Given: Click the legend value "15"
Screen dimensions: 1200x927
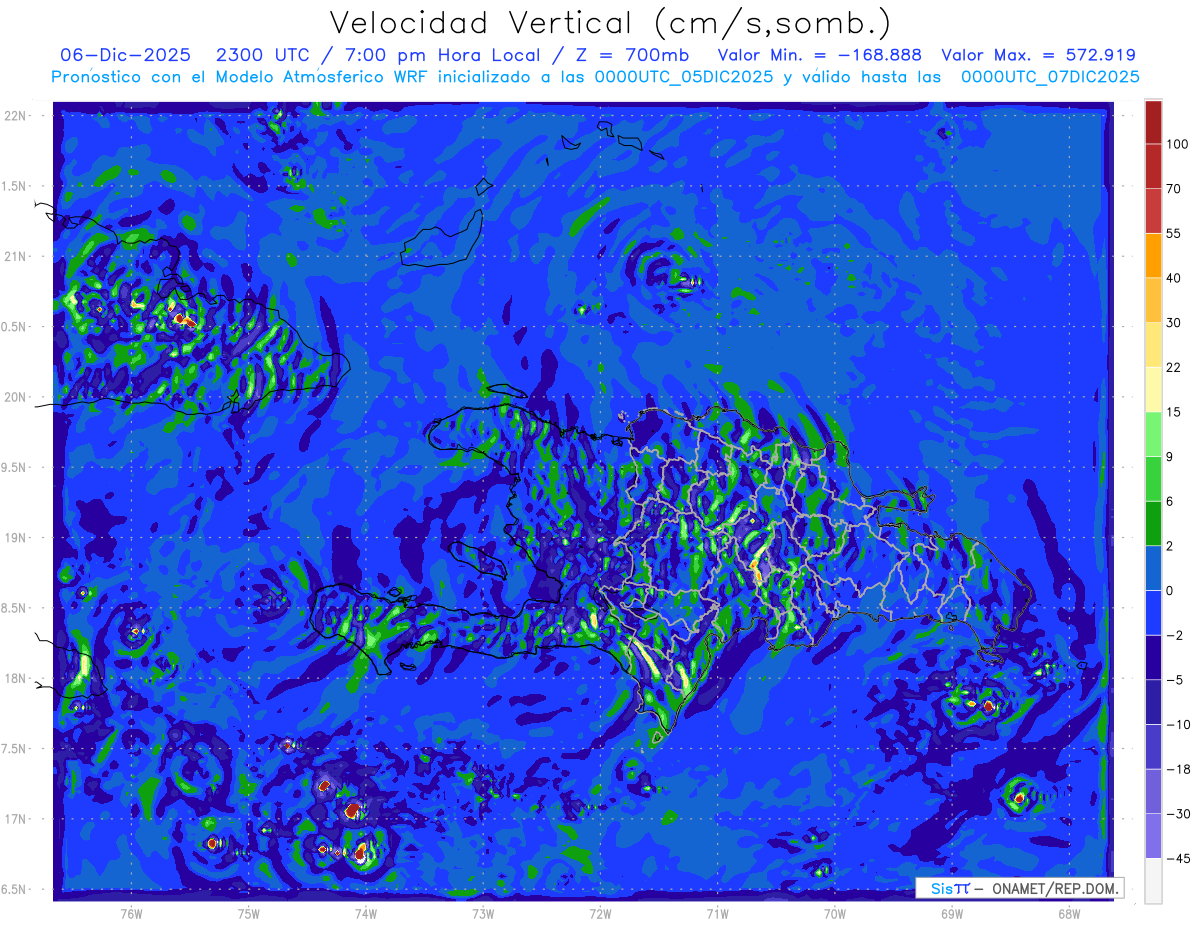Looking at the screenshot, I should [x=1174, y=411].
